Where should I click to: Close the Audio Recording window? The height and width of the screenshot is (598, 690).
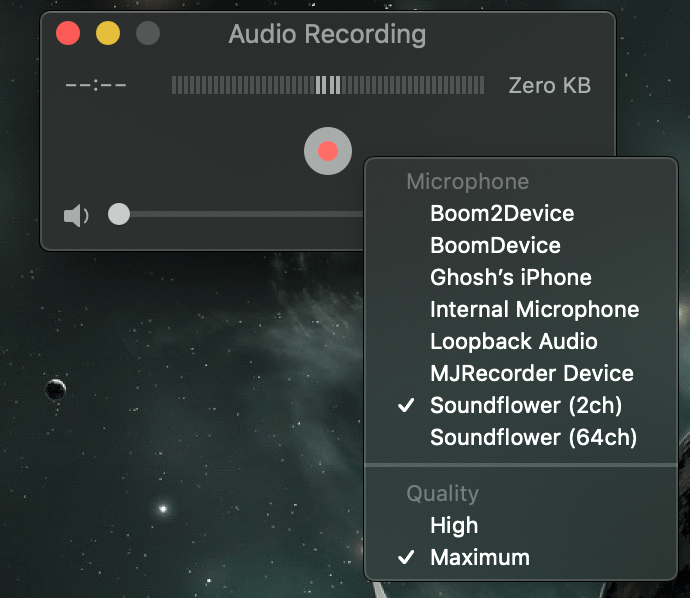pos(68,33)
